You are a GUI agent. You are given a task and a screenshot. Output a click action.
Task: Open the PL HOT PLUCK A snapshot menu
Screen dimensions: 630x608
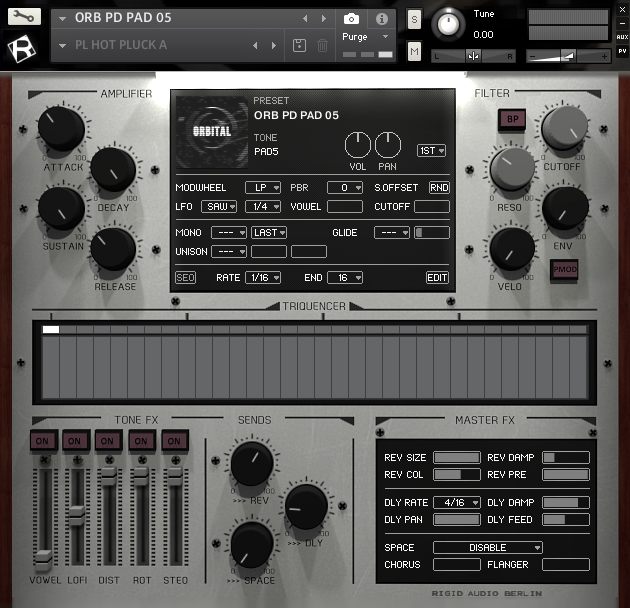(62, 45)
